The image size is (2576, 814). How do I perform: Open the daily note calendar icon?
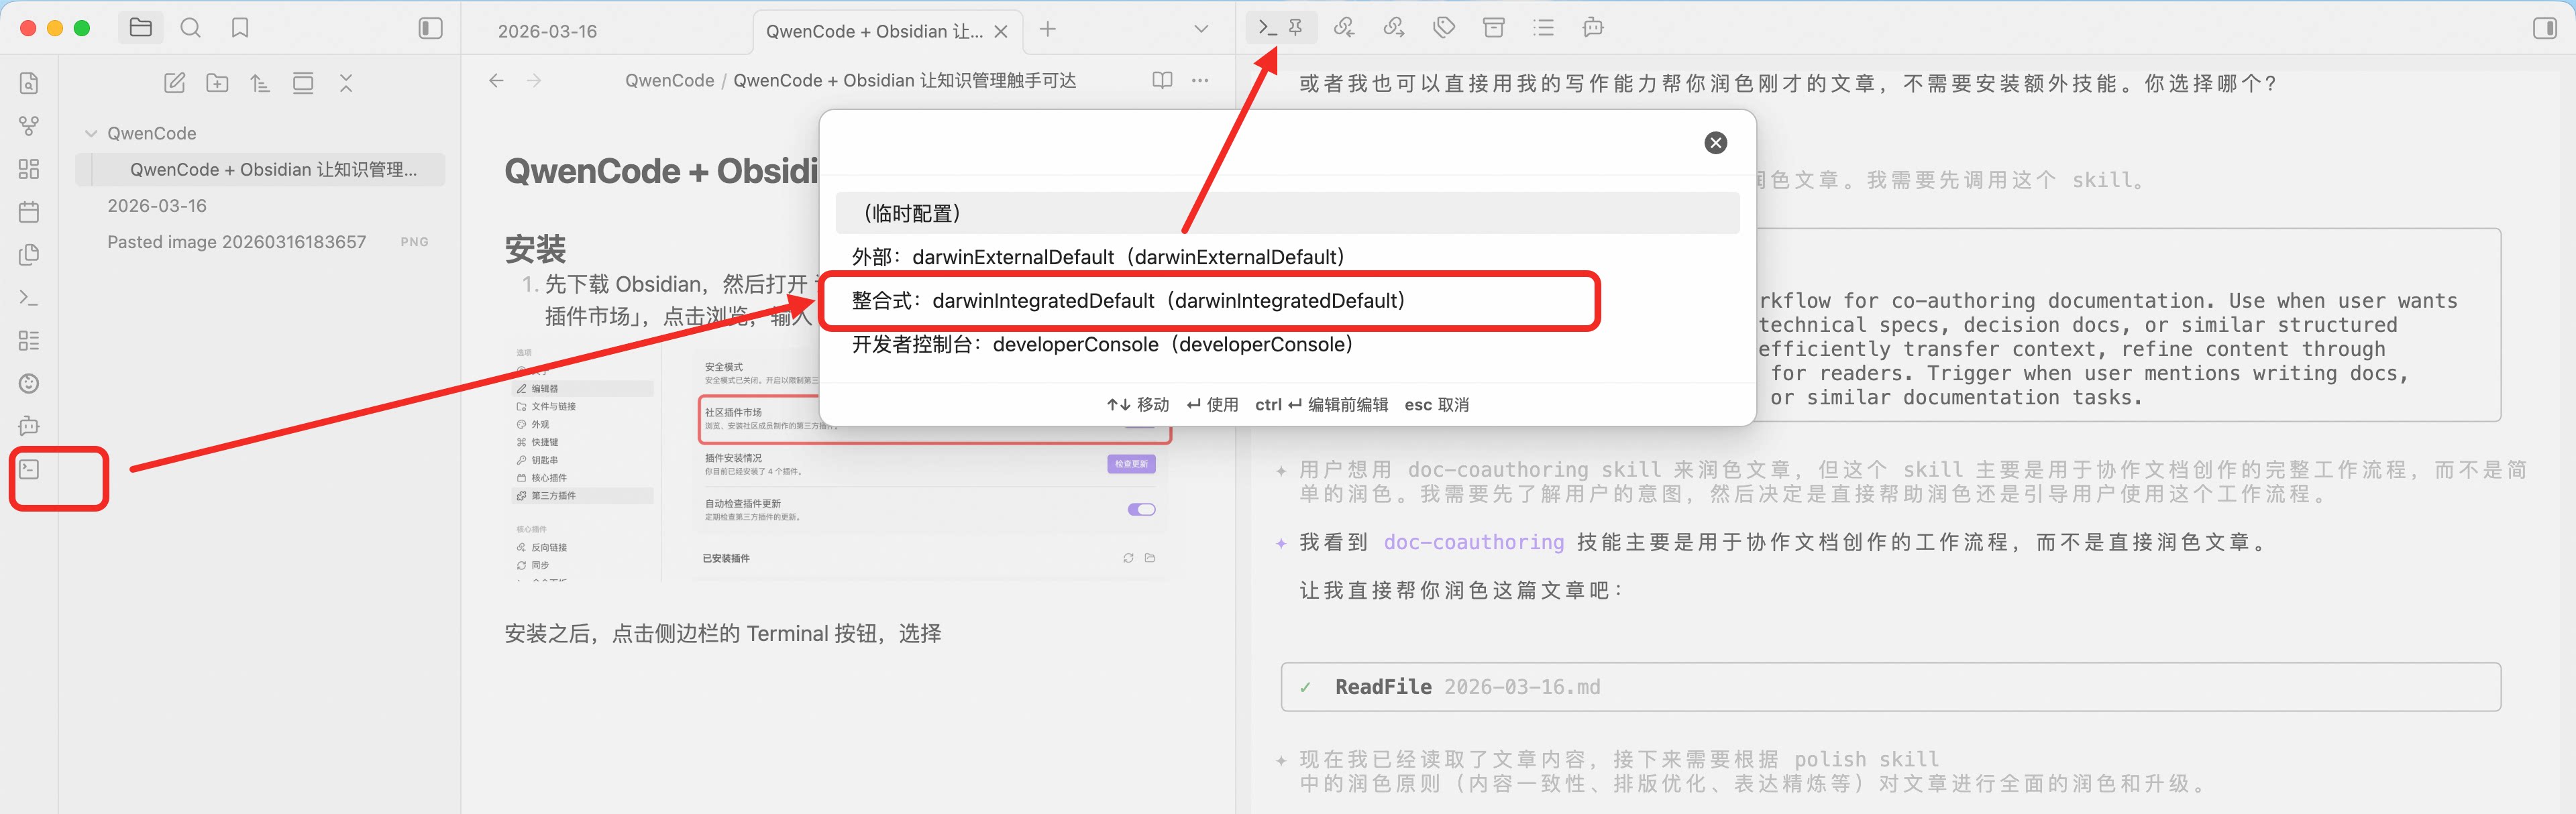pos(29,212)
